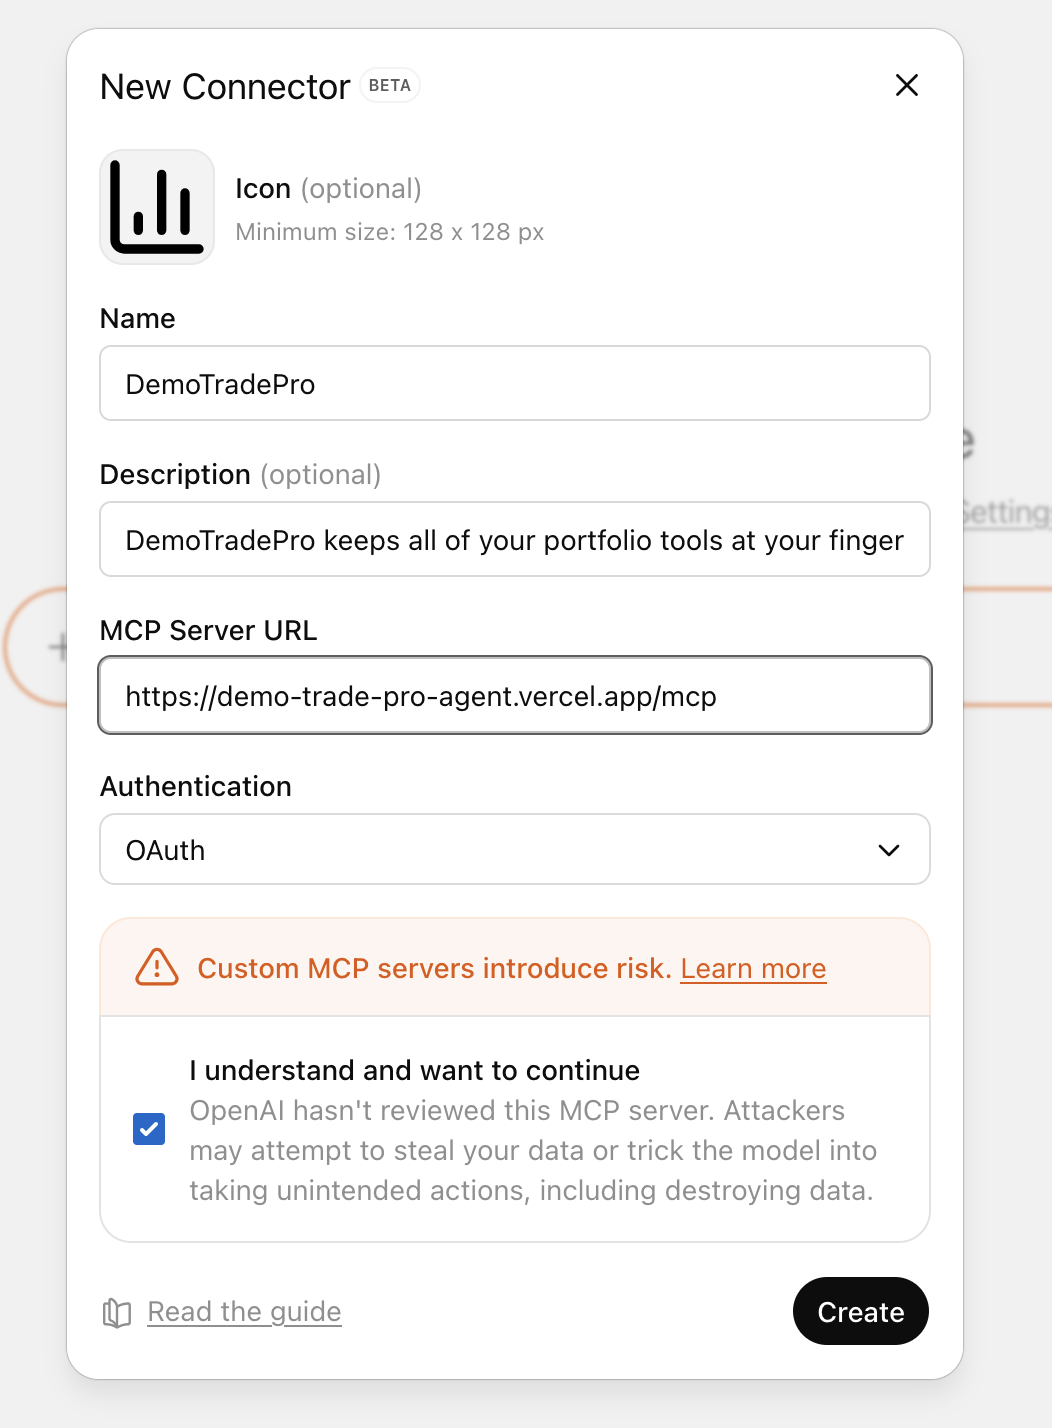Open the 'Learn more' risk link
This screenshot has width=1052, height=1428.
click(753, 969)
